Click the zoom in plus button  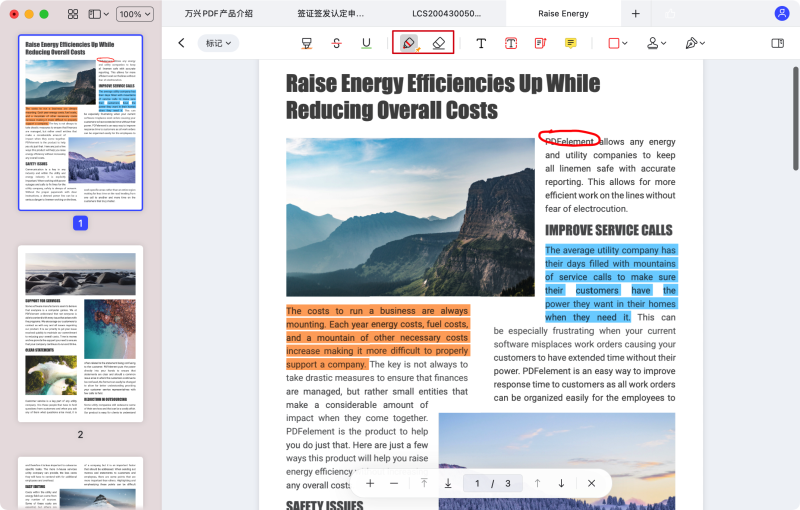[x=370, y=483]
